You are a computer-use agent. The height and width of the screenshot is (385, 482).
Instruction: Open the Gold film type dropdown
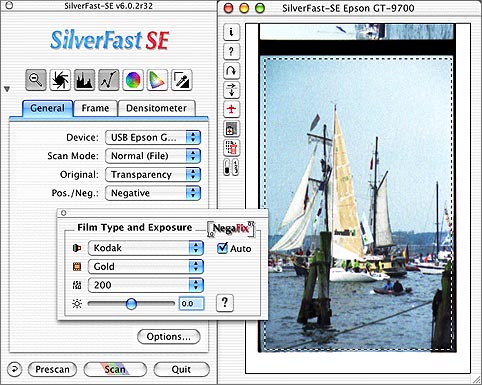146,266
